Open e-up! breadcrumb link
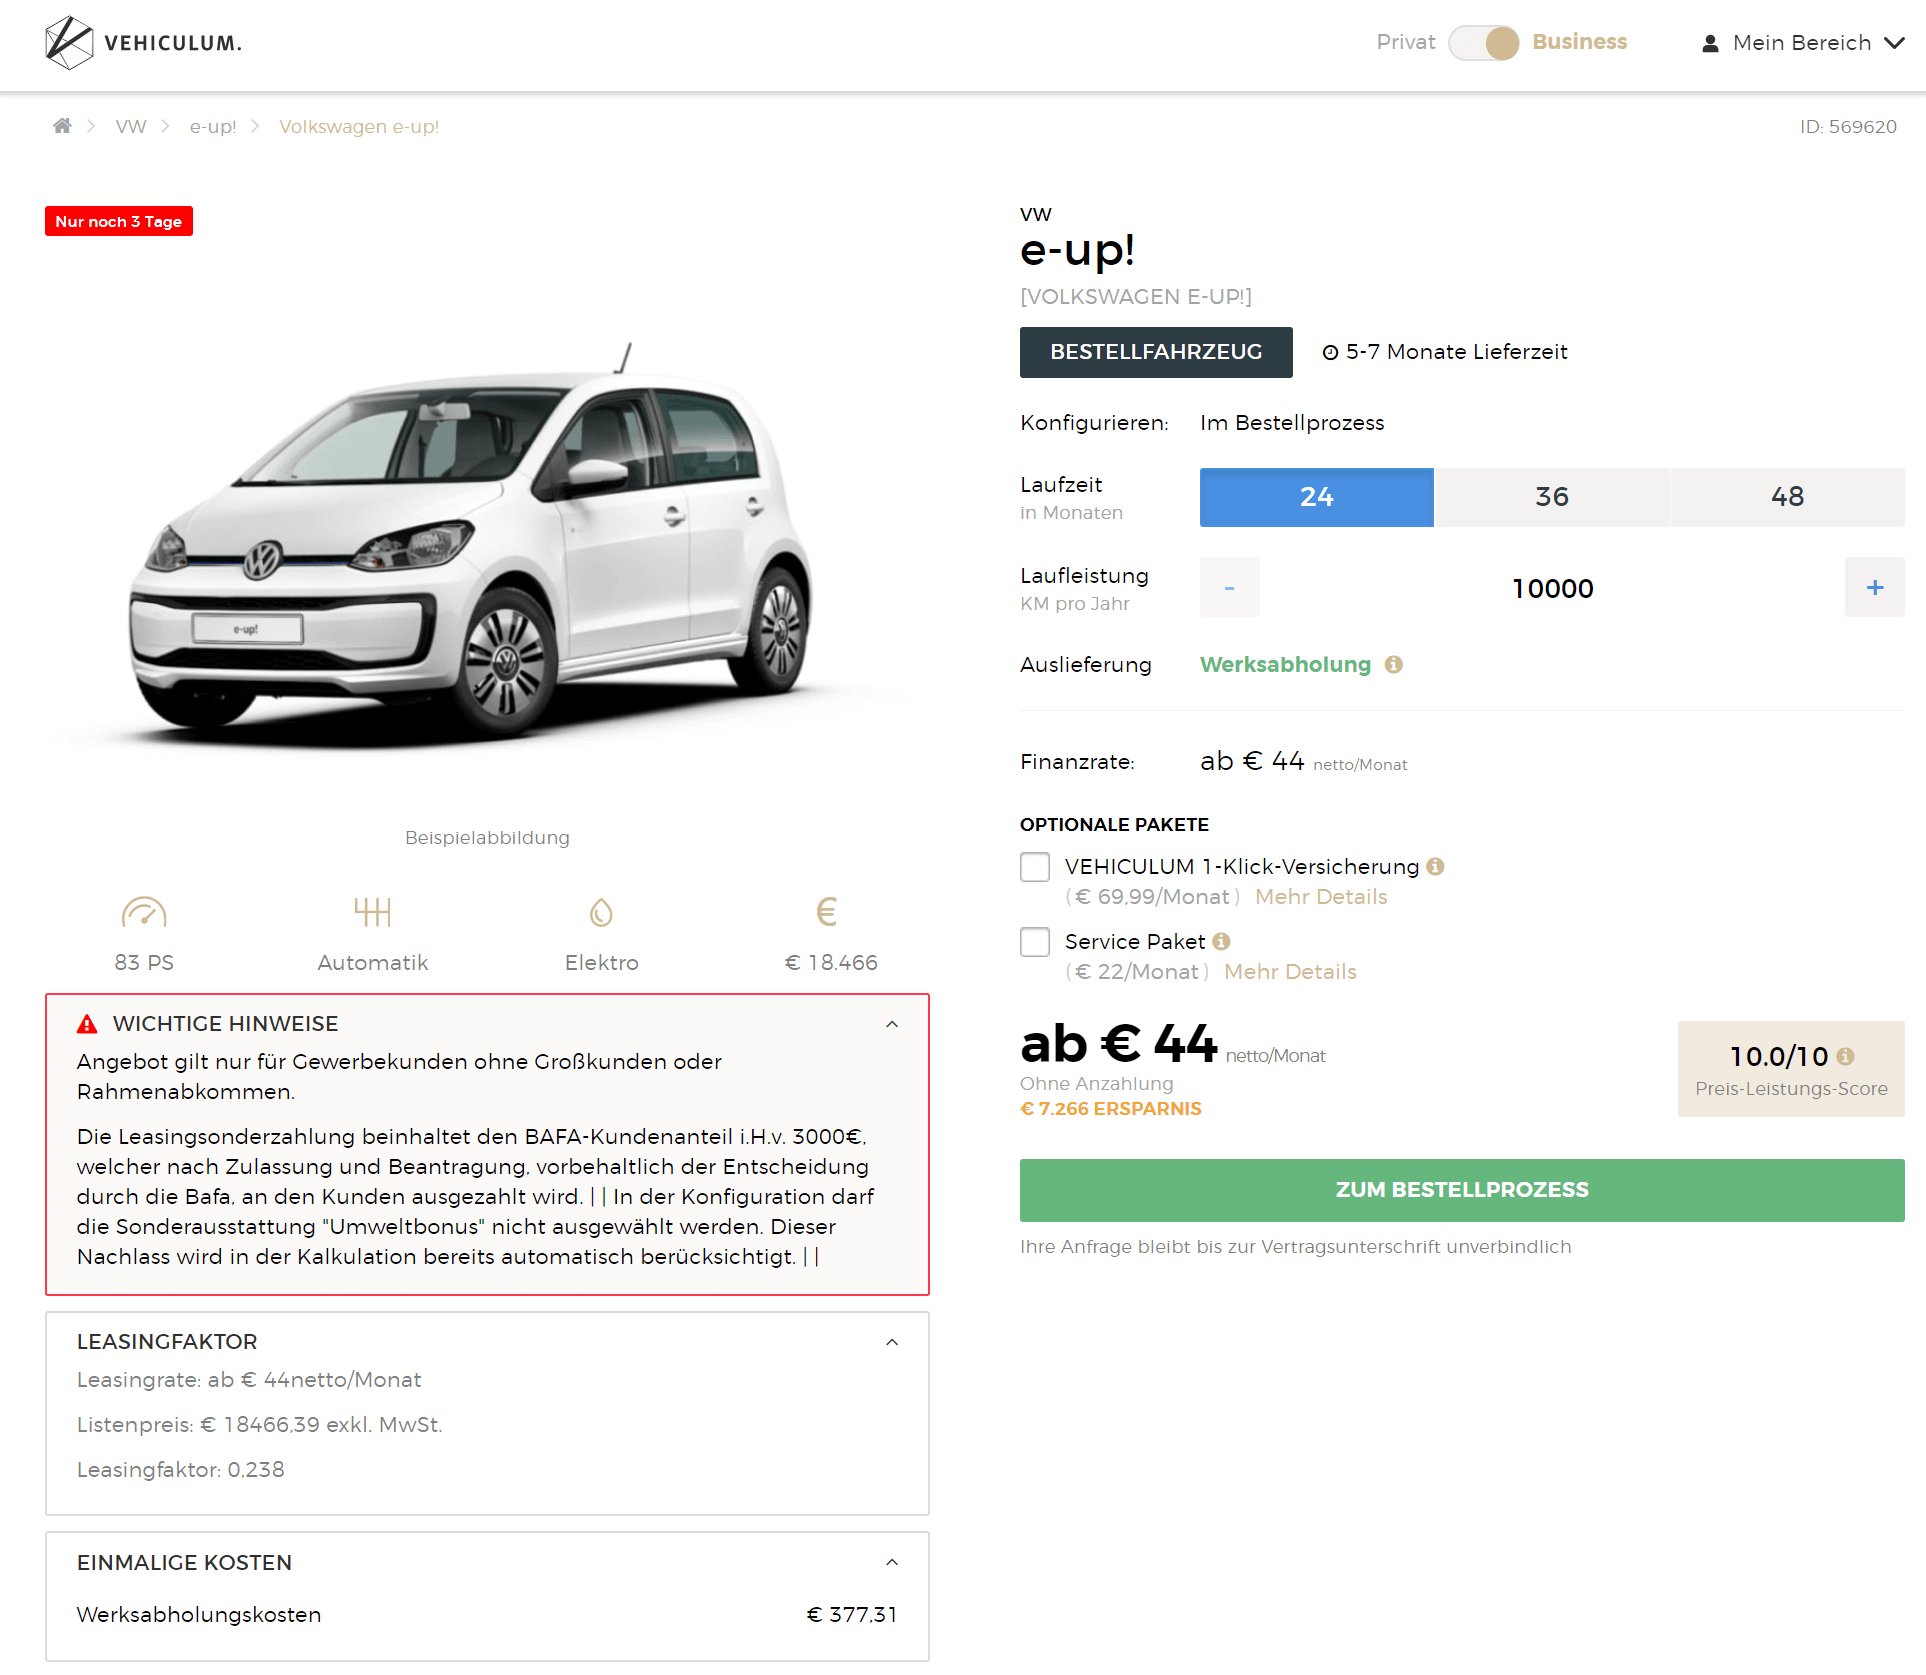This screenshot has width=1926, height=1675. coord(213,127)
